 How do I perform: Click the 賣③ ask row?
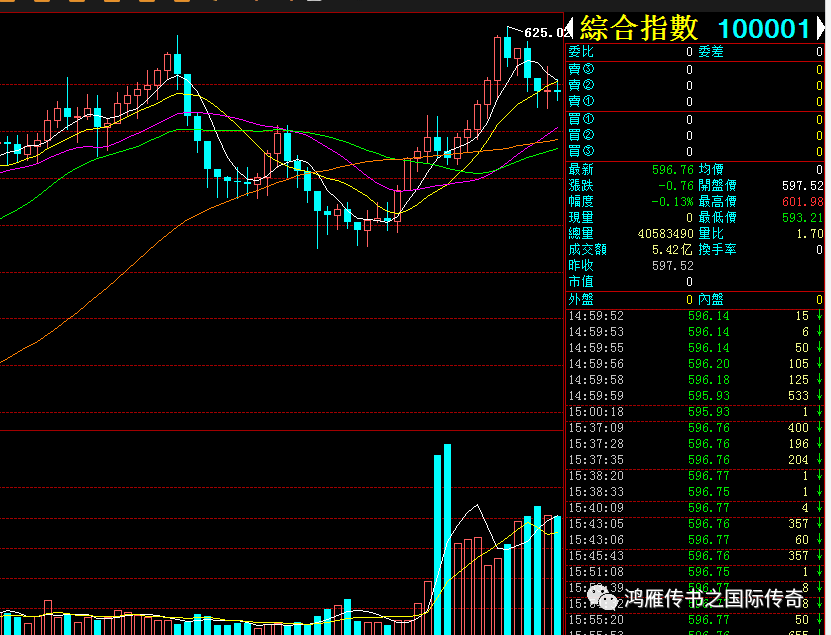pyautogui.click(x=695, y=69)
